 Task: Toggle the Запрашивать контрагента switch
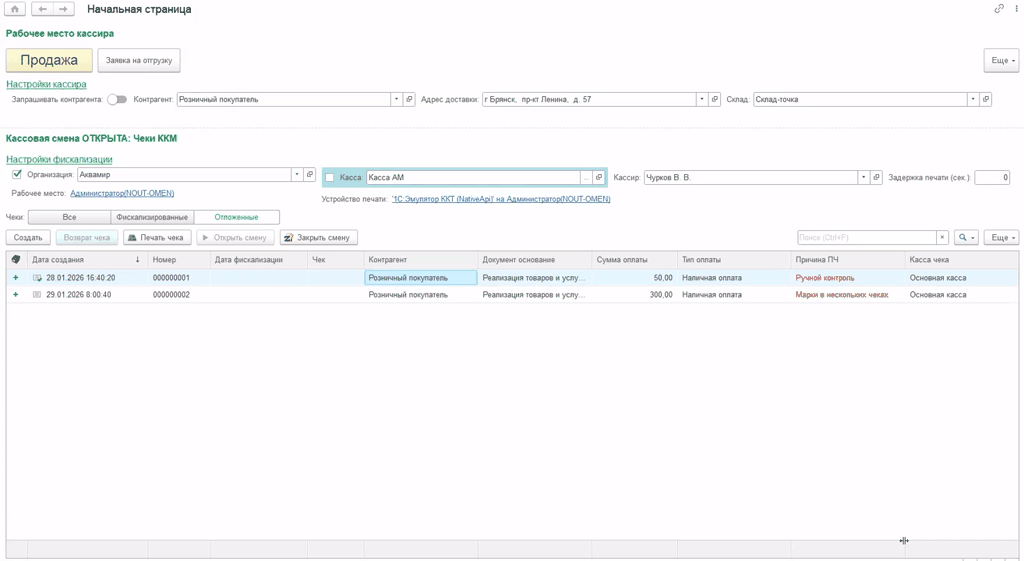[x=117, y=100]
